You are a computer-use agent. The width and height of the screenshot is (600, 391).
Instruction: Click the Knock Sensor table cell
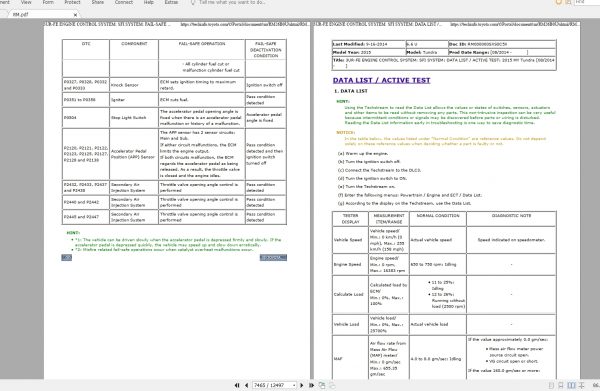[134, 85]
